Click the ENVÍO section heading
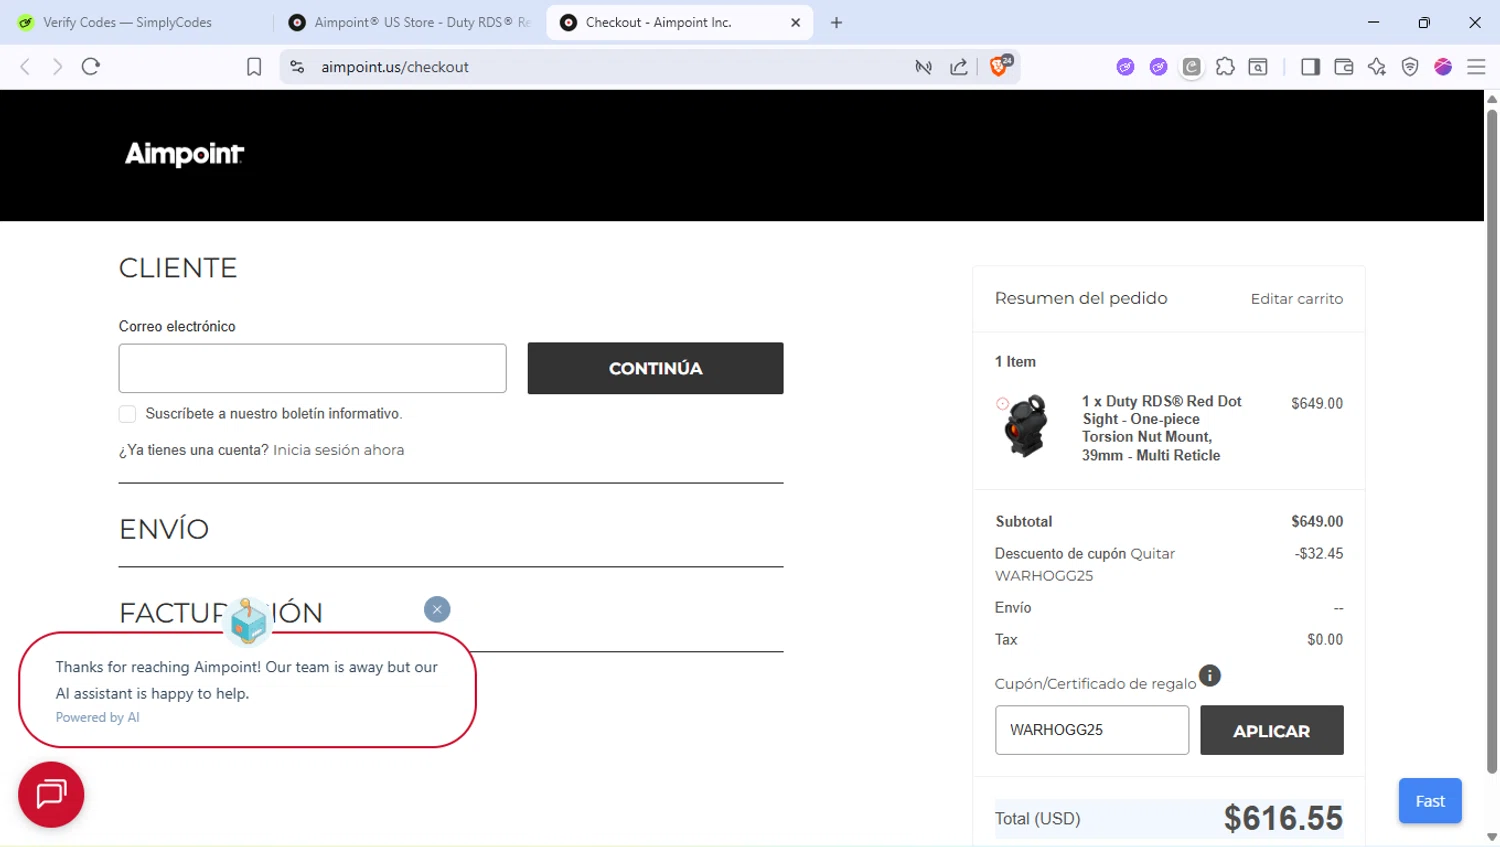Screen dimensions: 1500x847 click(x=164, y=529)
